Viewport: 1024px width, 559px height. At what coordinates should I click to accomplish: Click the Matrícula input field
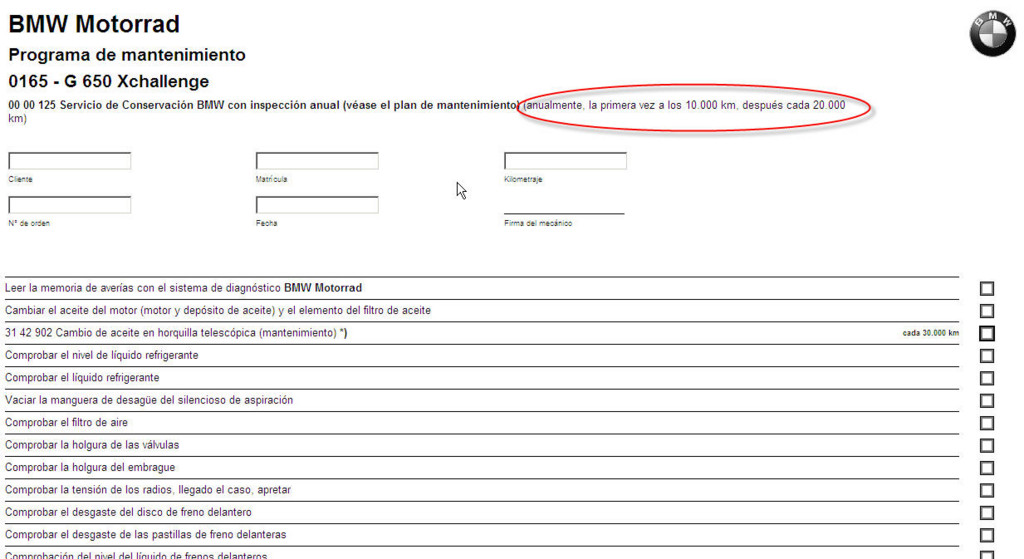317,161
